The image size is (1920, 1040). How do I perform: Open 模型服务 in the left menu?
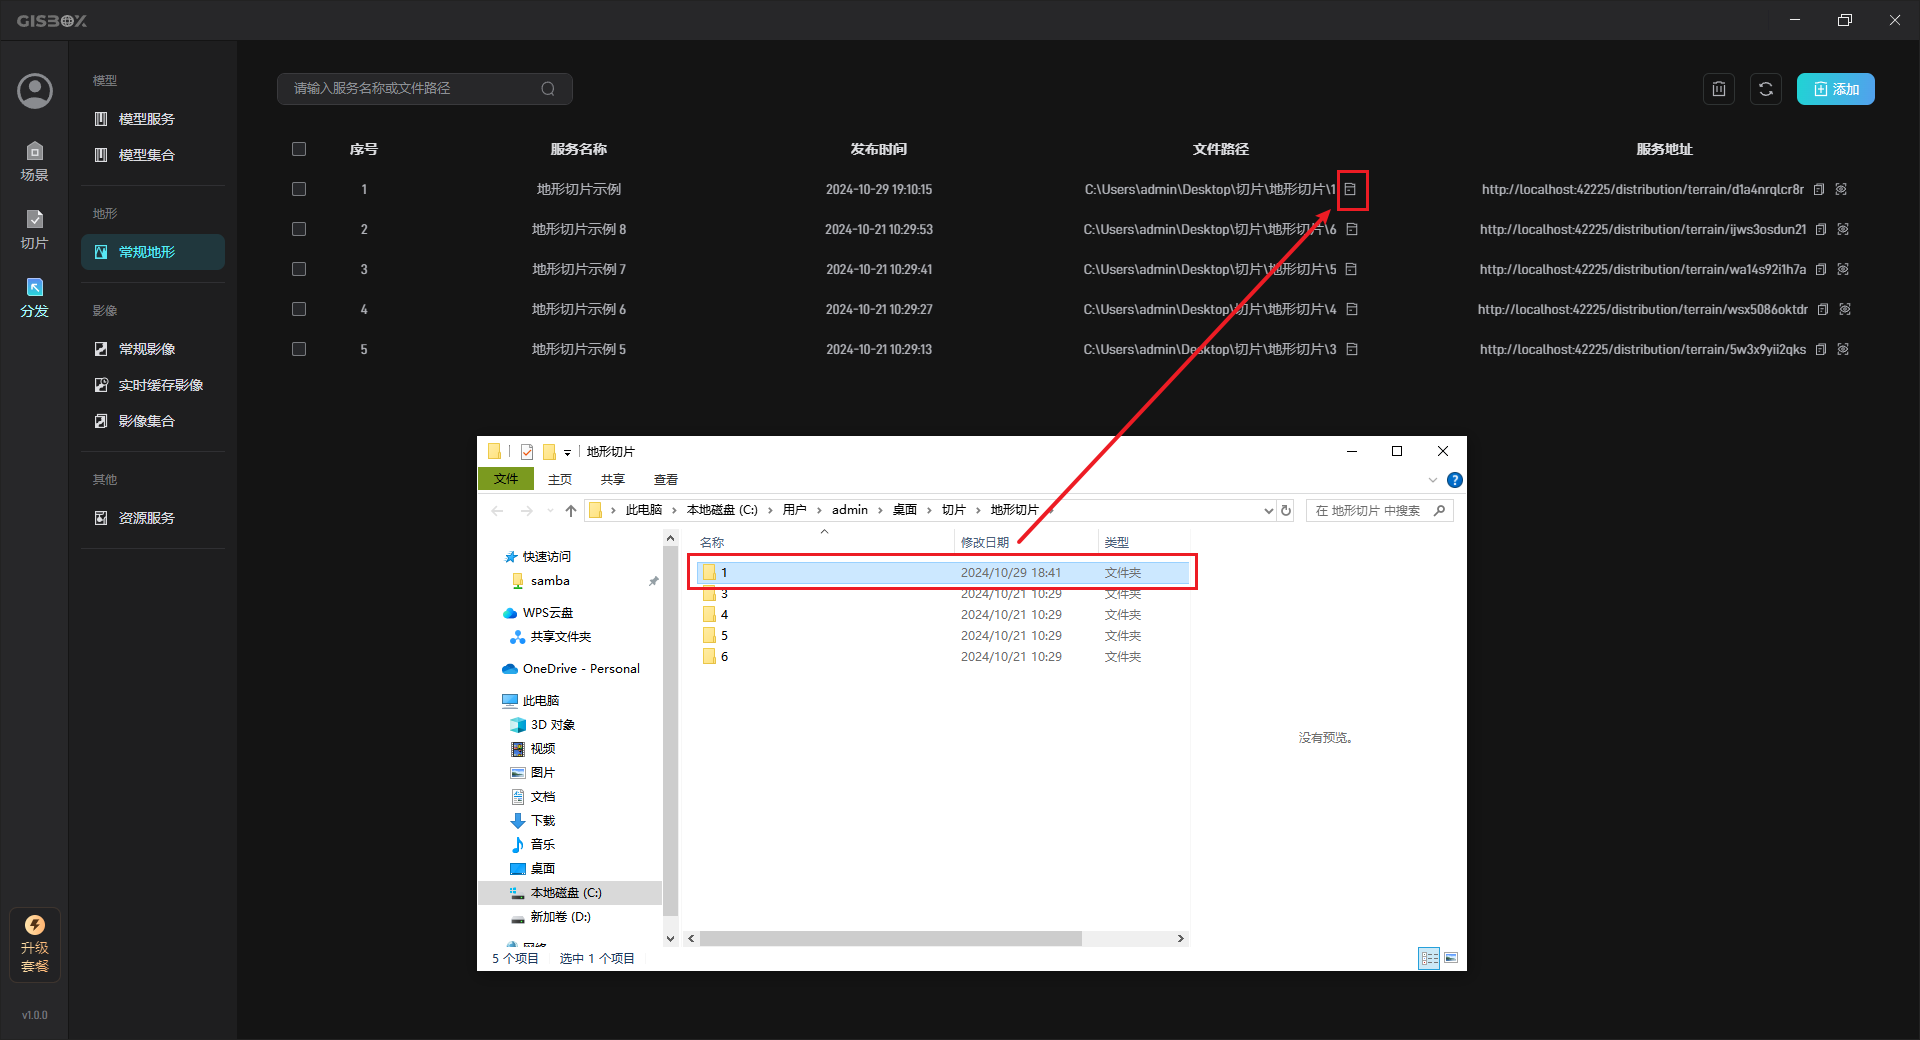pyautogui.click(x=153, y=119)
